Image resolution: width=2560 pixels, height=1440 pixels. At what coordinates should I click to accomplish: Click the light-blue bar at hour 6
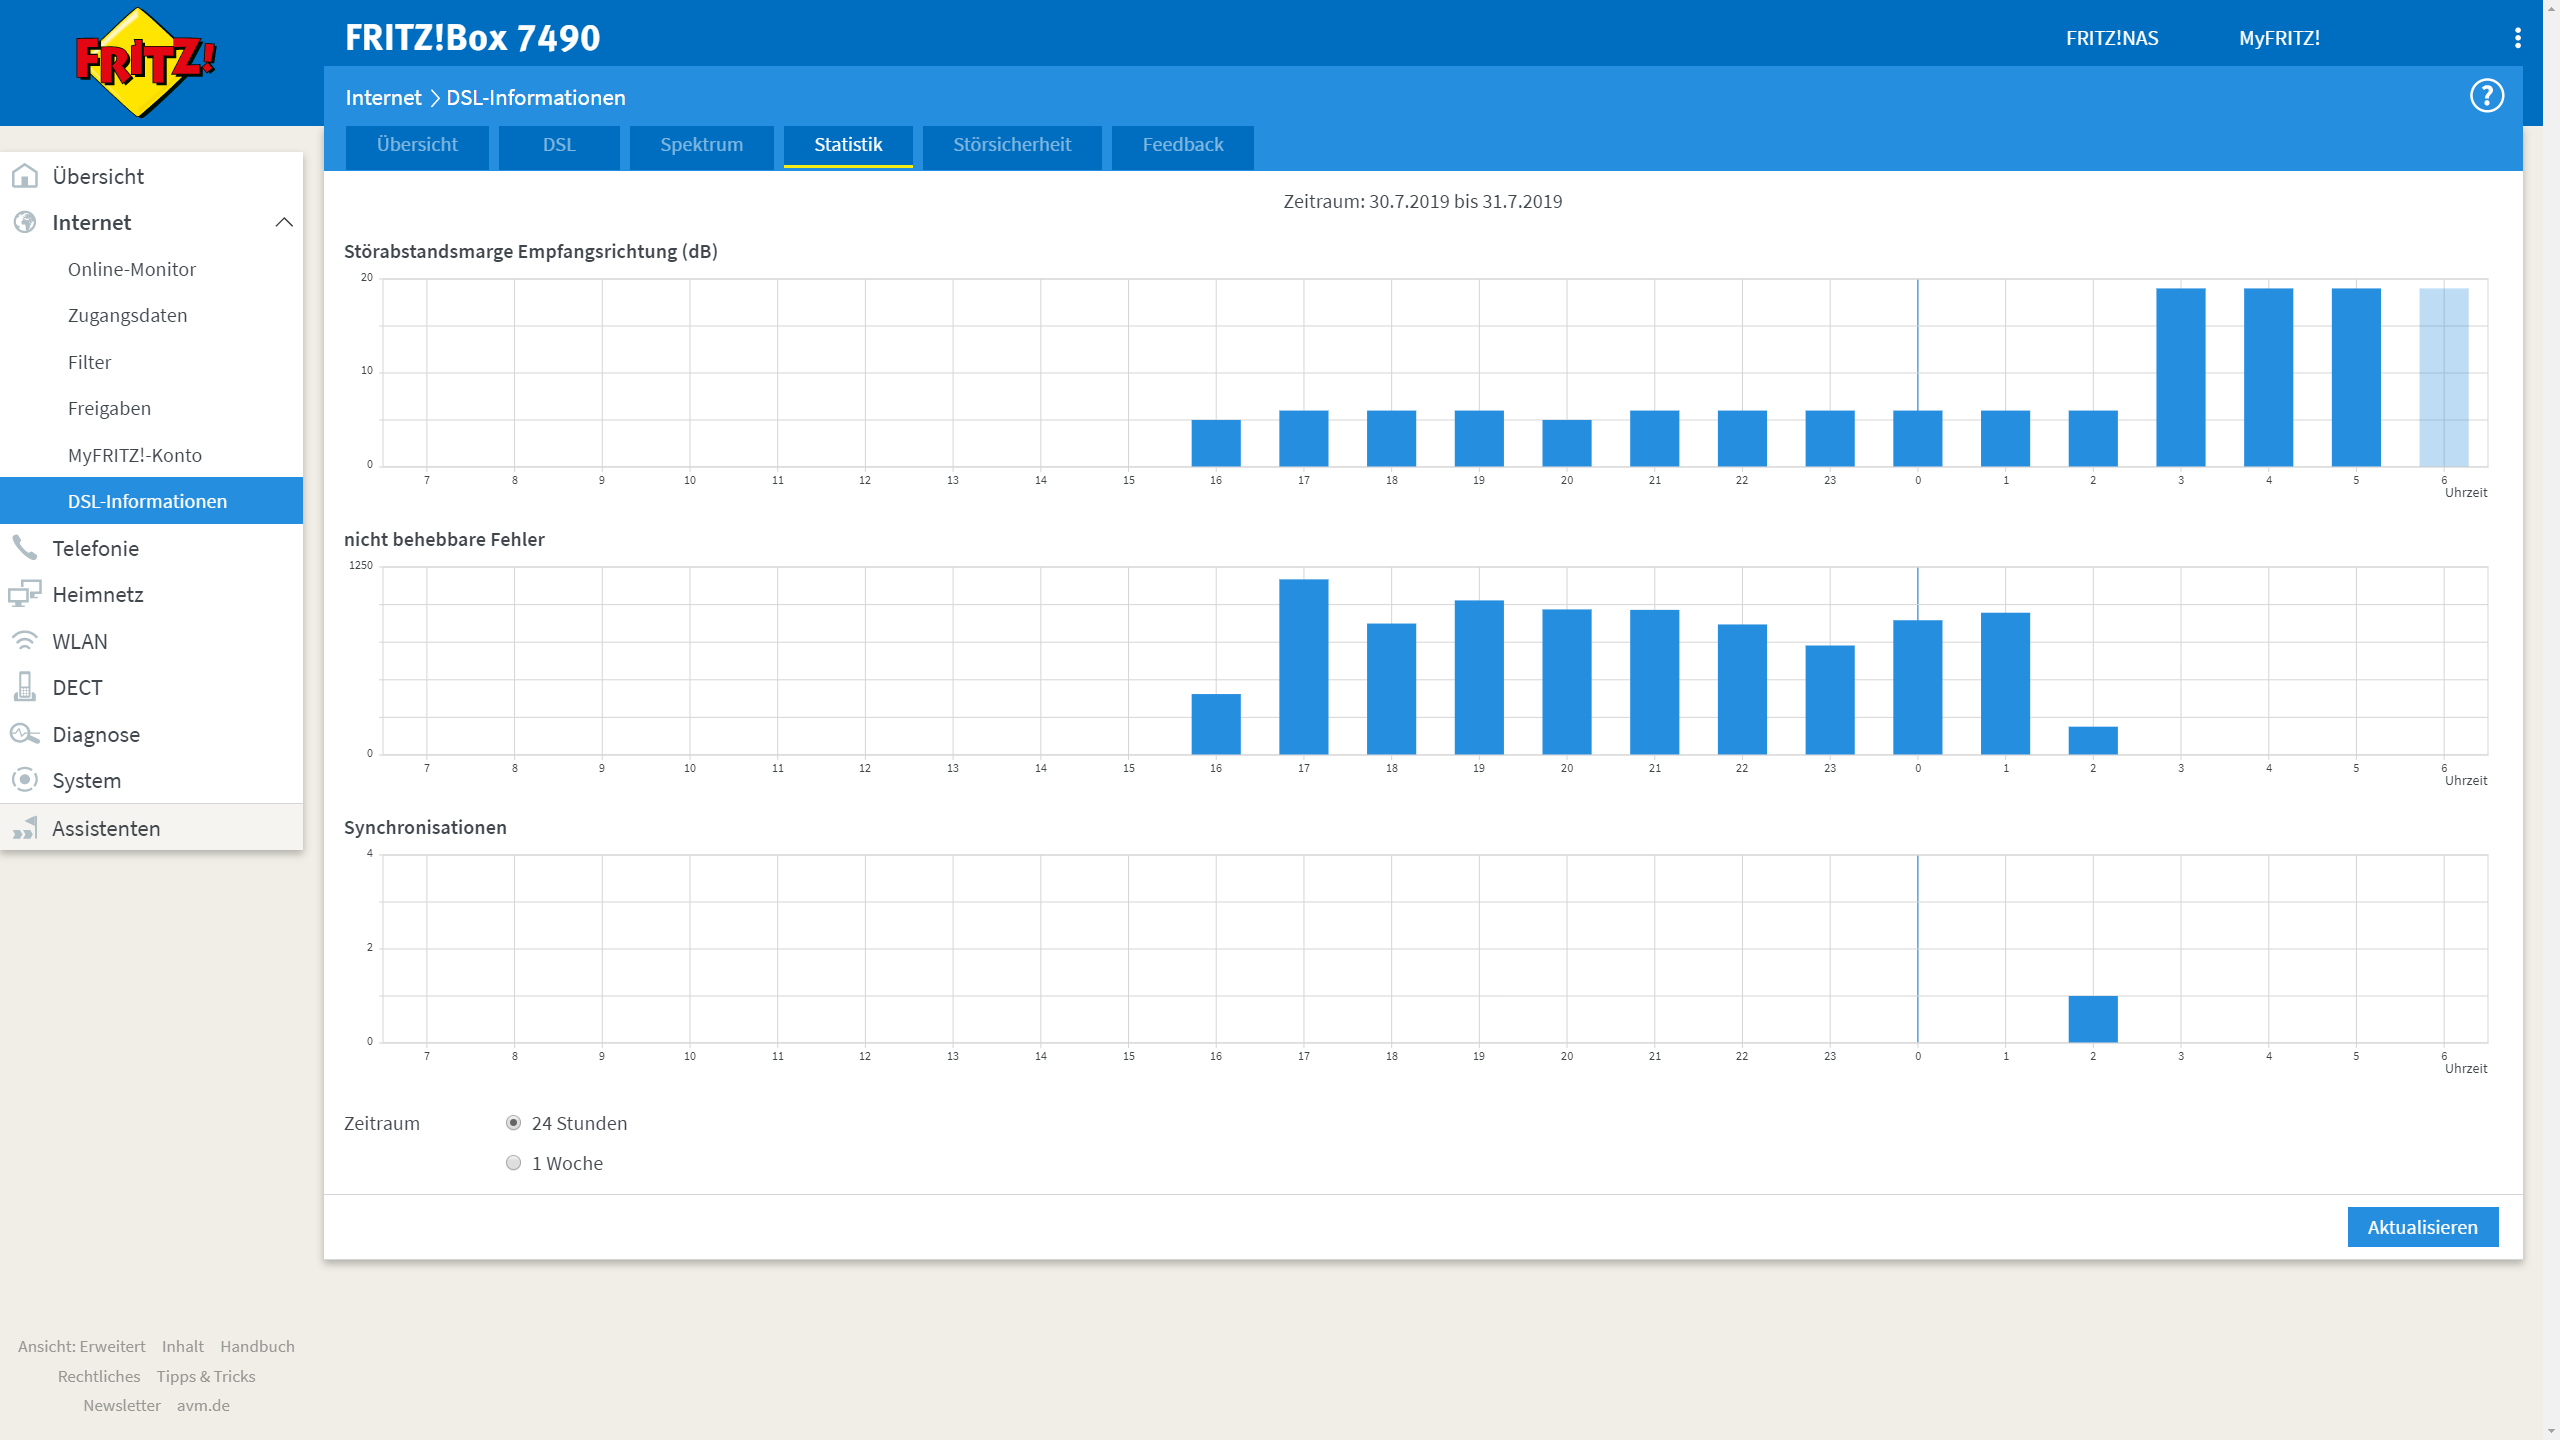[x=2443, y=377]
